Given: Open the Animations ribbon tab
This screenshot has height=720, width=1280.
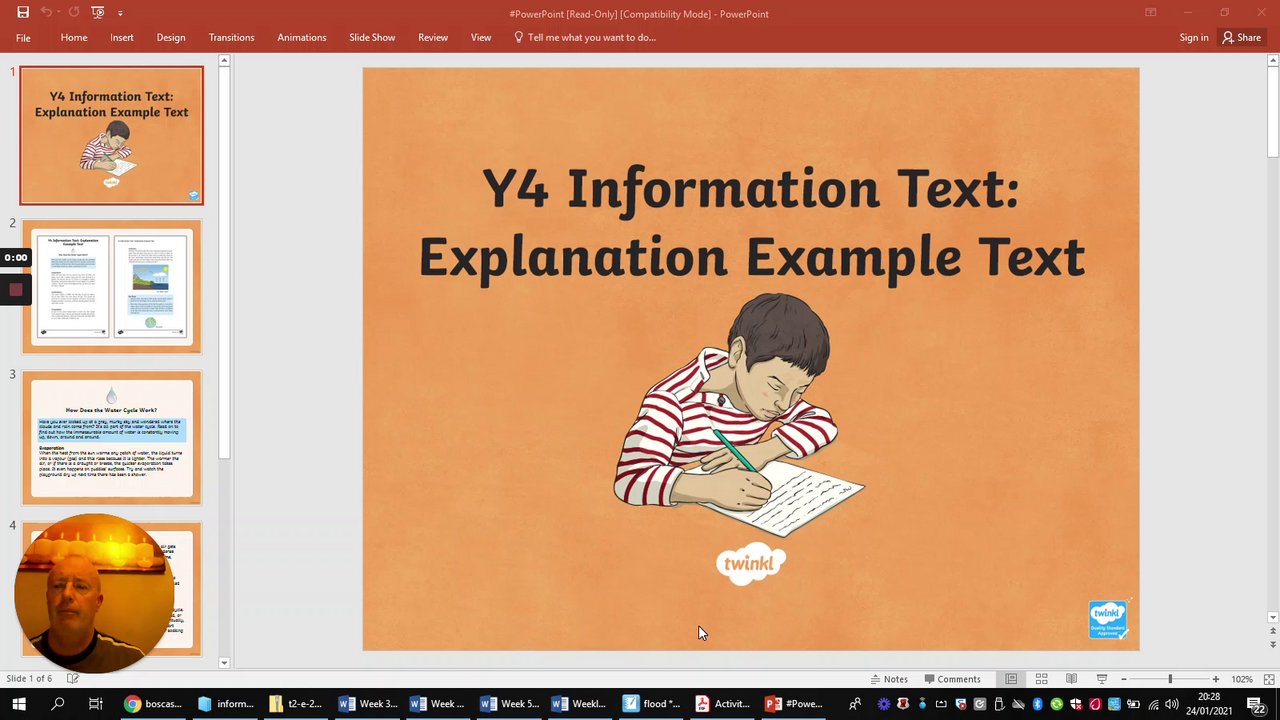Looking at the screenshot, I should 302,37.
